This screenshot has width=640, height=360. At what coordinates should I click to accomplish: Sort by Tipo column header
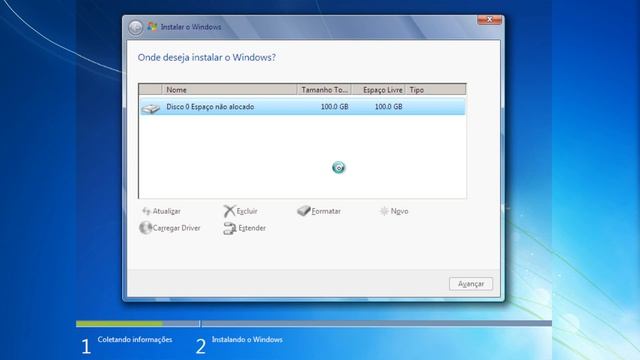click(x=436, y=89)
